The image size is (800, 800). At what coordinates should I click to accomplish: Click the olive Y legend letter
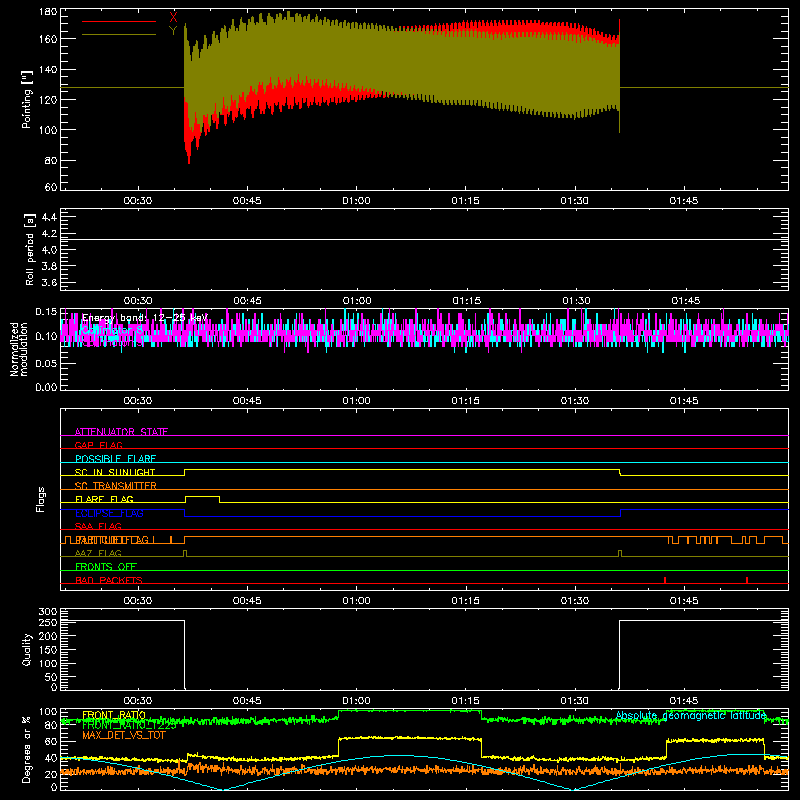173,31
